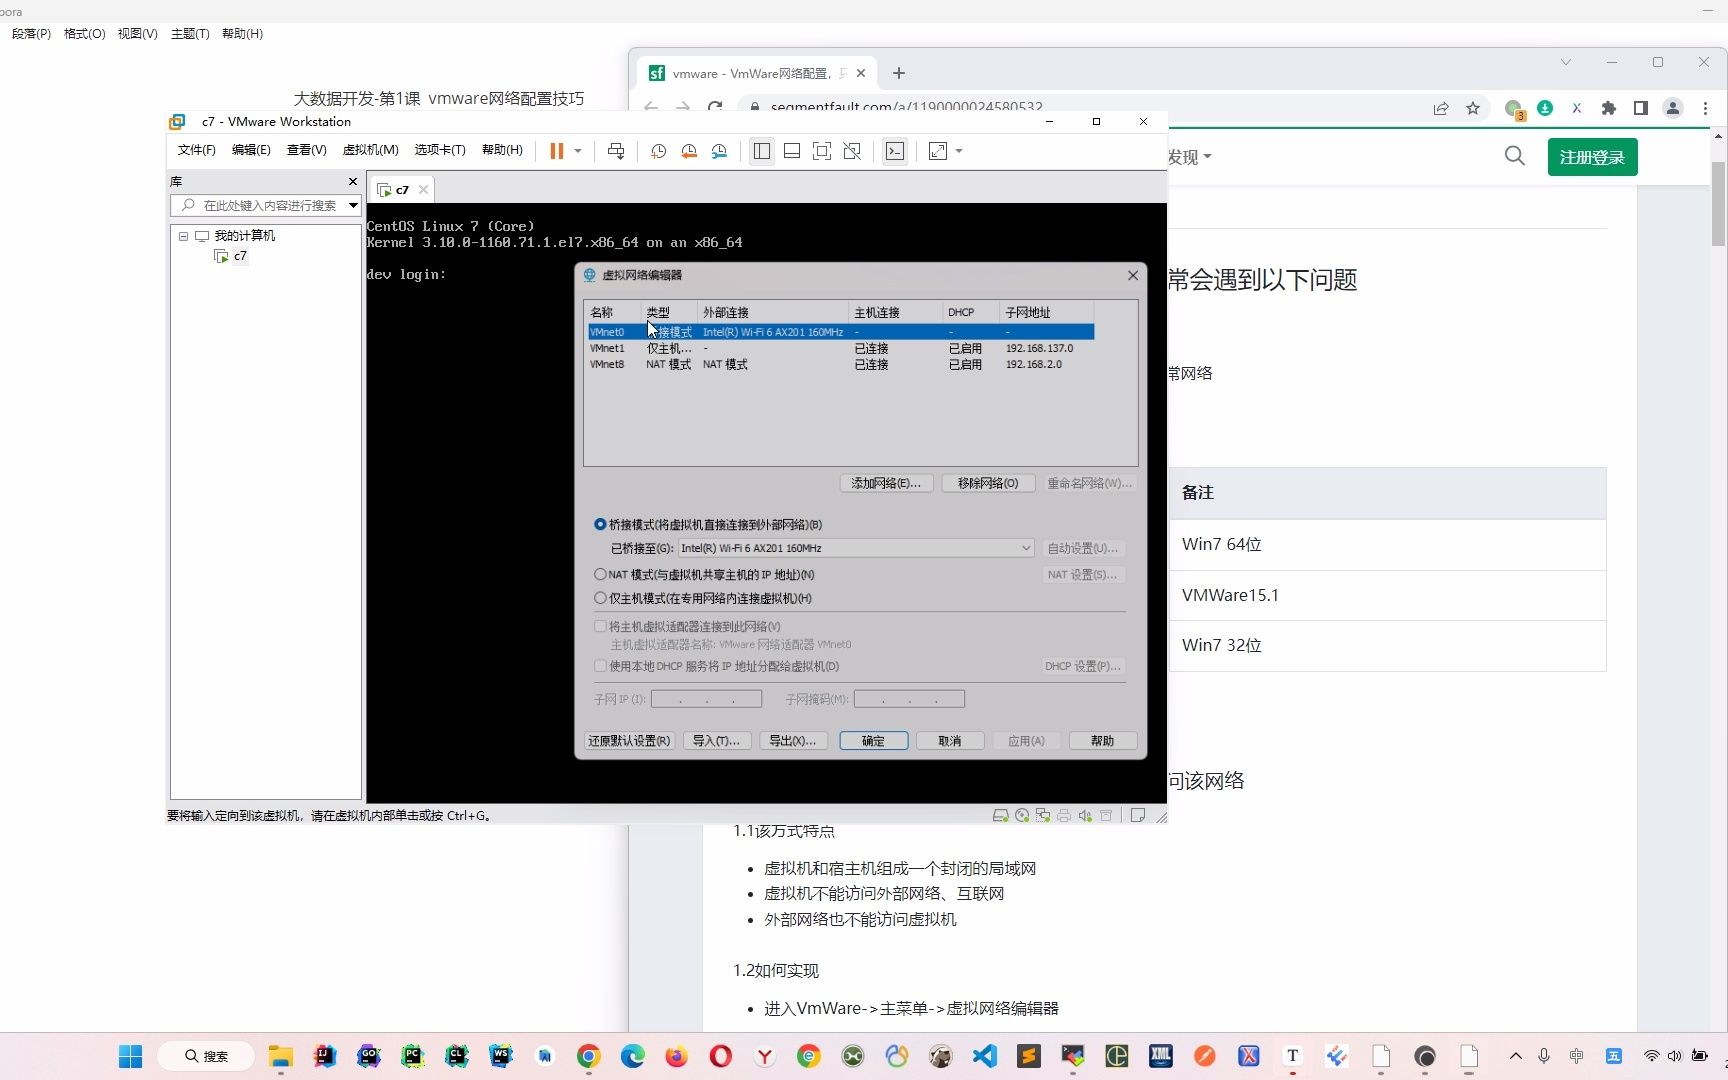Click 取消 in the network editor
The image size is (1728, 1080).
coord(950,741)
